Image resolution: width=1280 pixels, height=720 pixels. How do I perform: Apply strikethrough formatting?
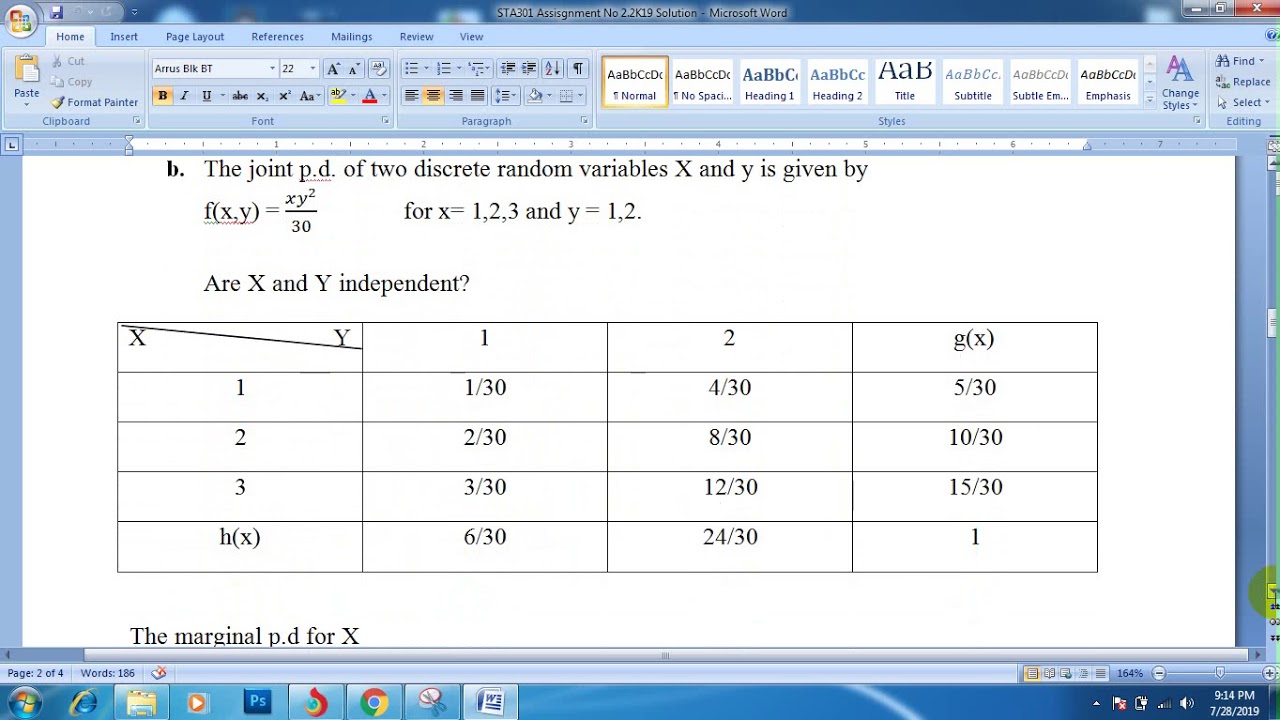click(x=240, y=96)
